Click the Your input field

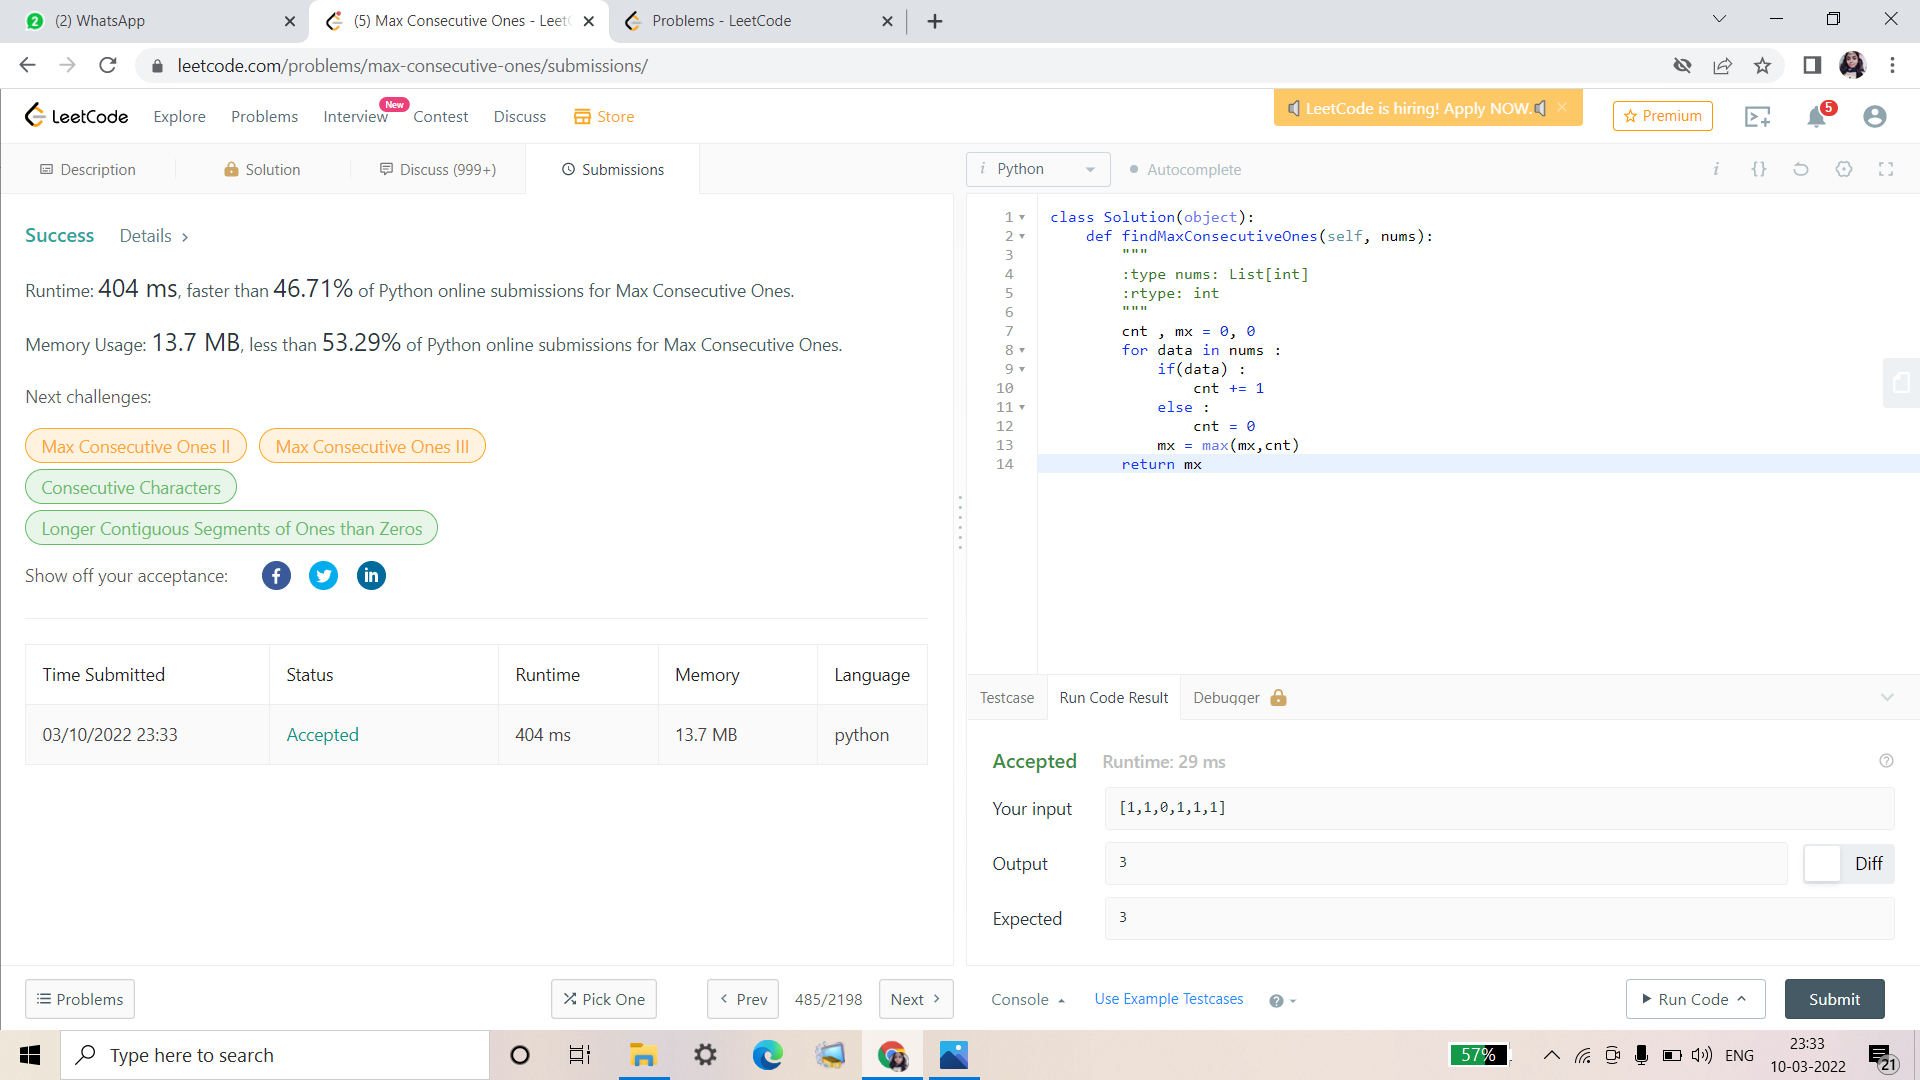[x=1499, y=807]
